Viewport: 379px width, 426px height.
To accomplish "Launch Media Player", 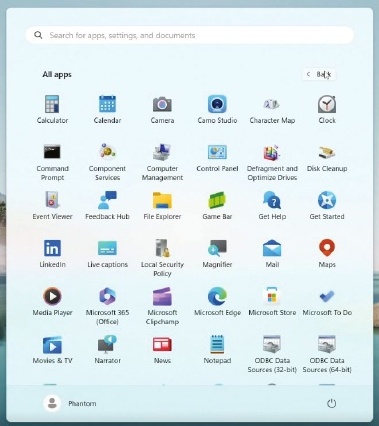I will pyautogui.click(x=52, y=301).
